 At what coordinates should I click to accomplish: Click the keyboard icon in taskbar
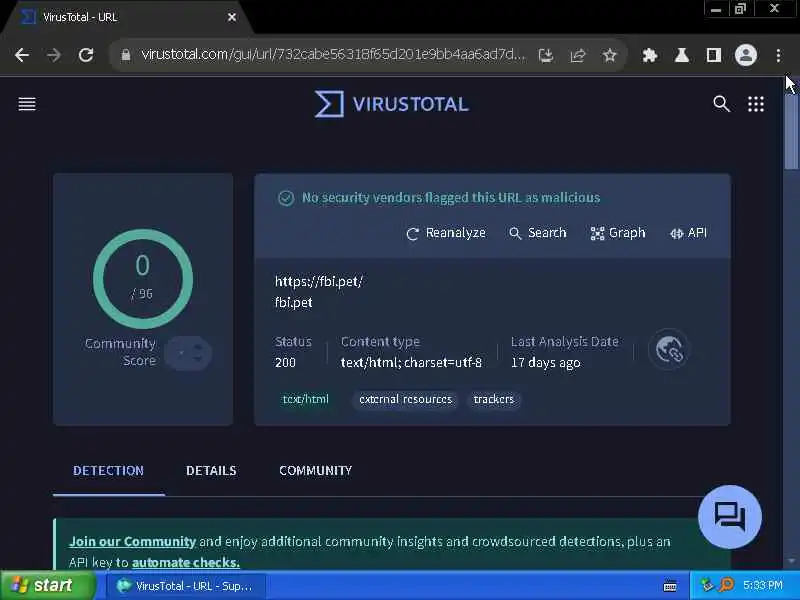click(x=670, y=586)
